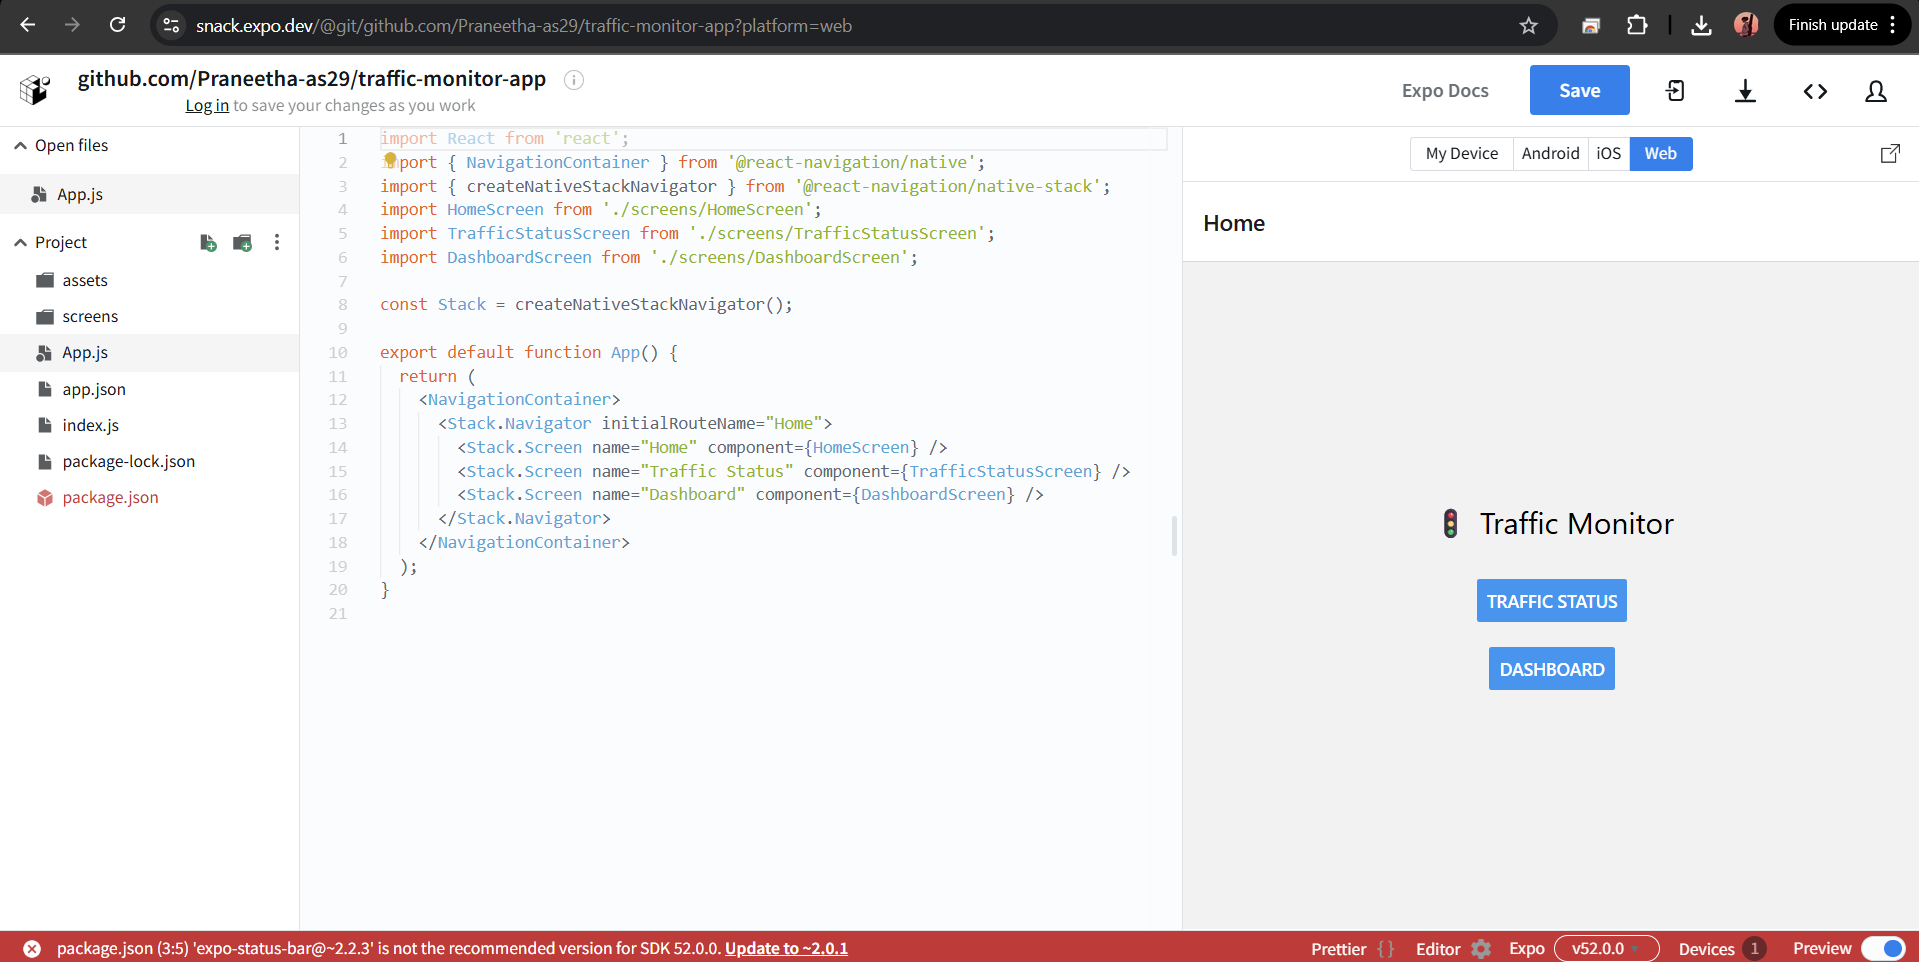
Task: Click the login arrow icon next to Save
Action: coord(1676,91)
